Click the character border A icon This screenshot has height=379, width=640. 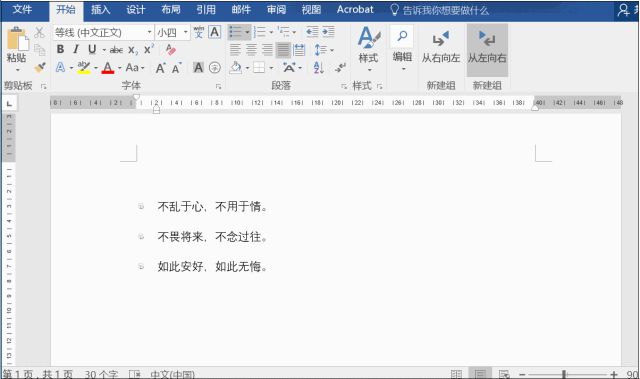click(x=215, y=32)
